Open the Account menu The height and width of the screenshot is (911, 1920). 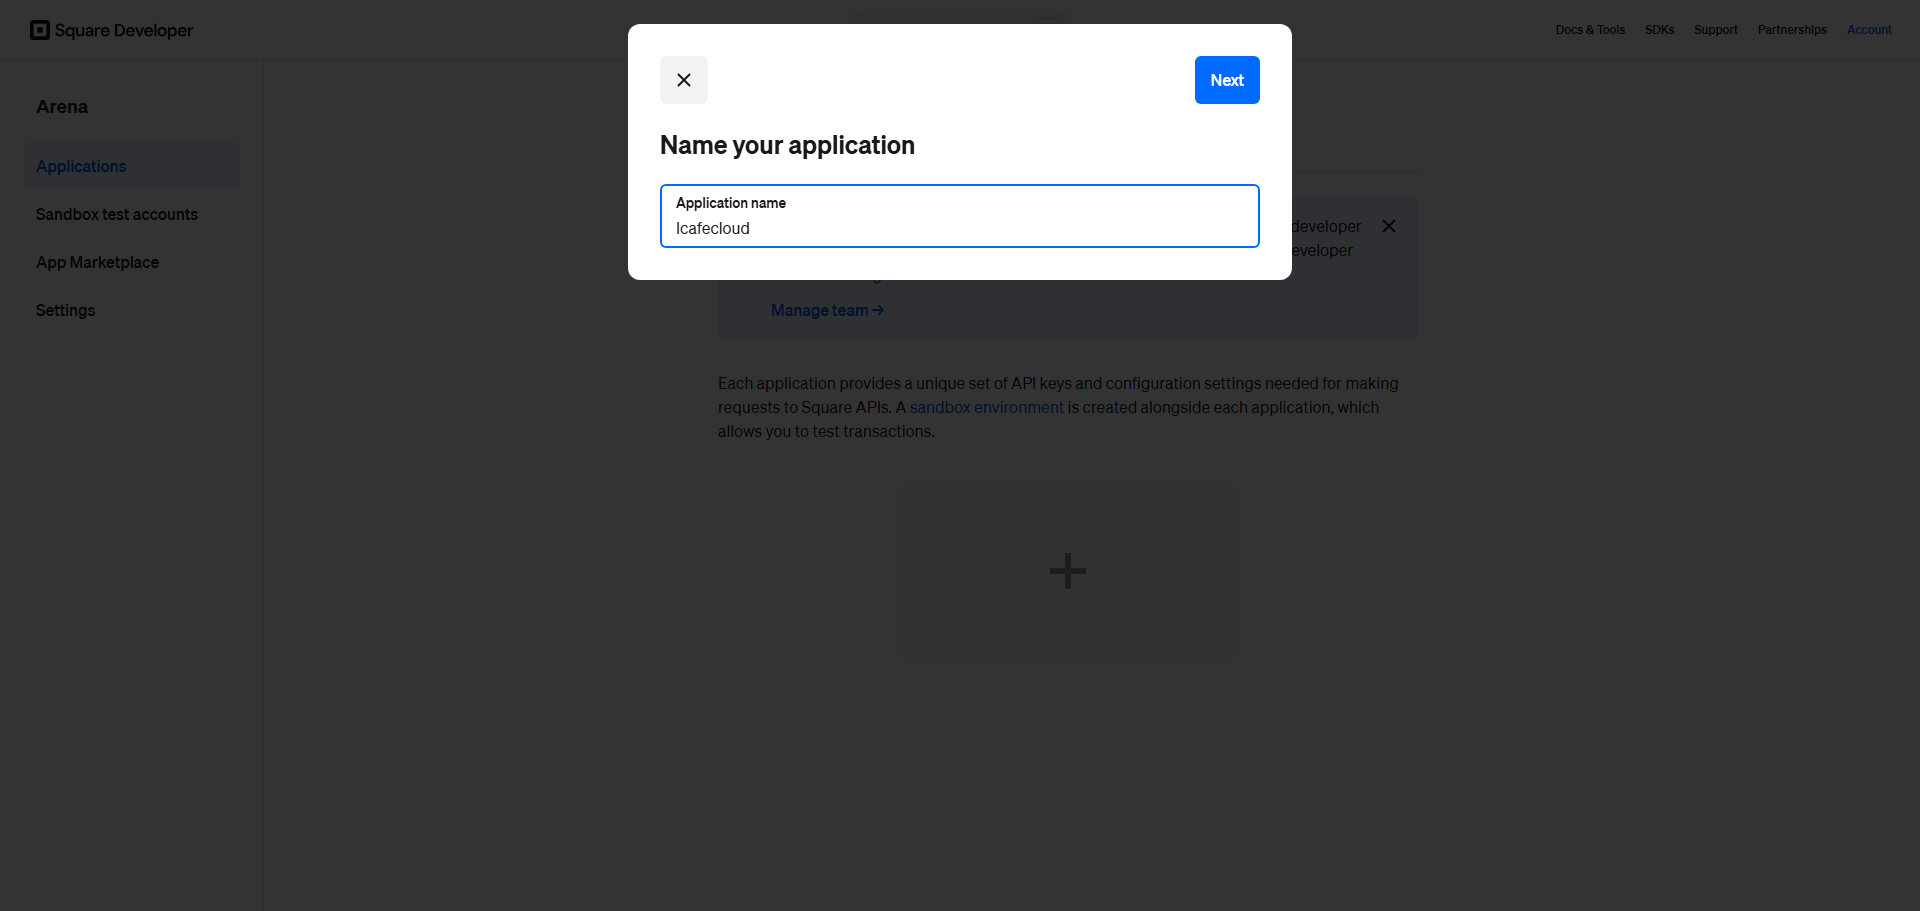pyautogui.click(x=1869, y=30)
